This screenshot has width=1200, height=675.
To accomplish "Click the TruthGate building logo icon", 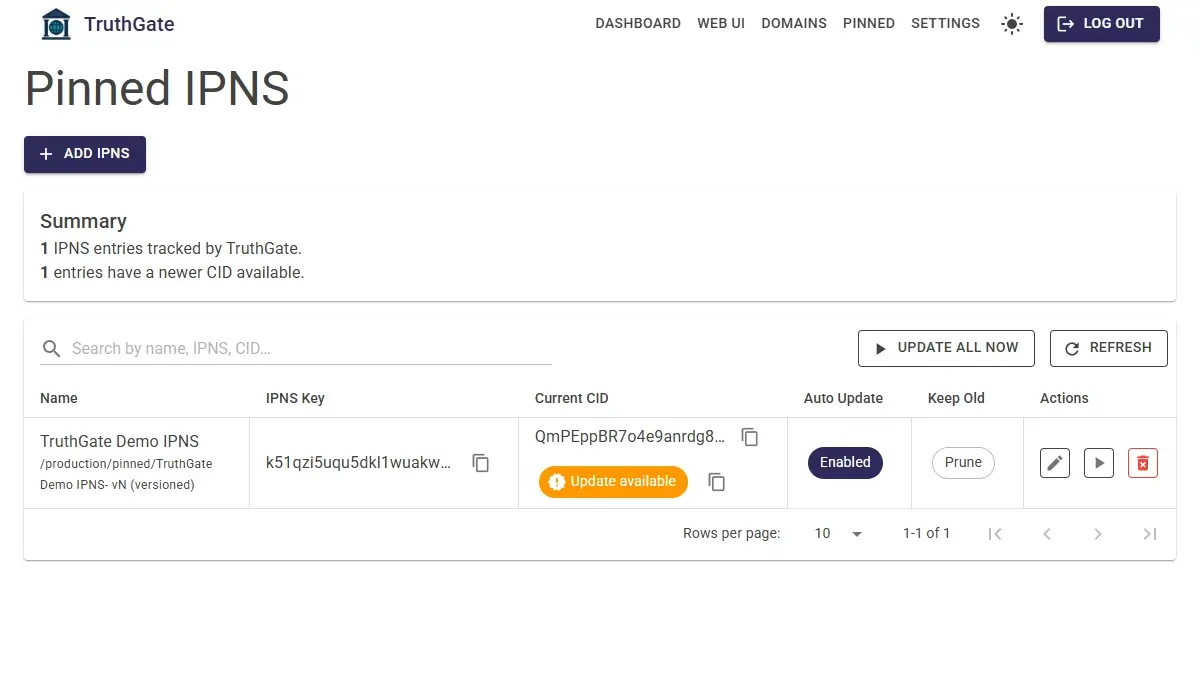I will tap(56, 24).
